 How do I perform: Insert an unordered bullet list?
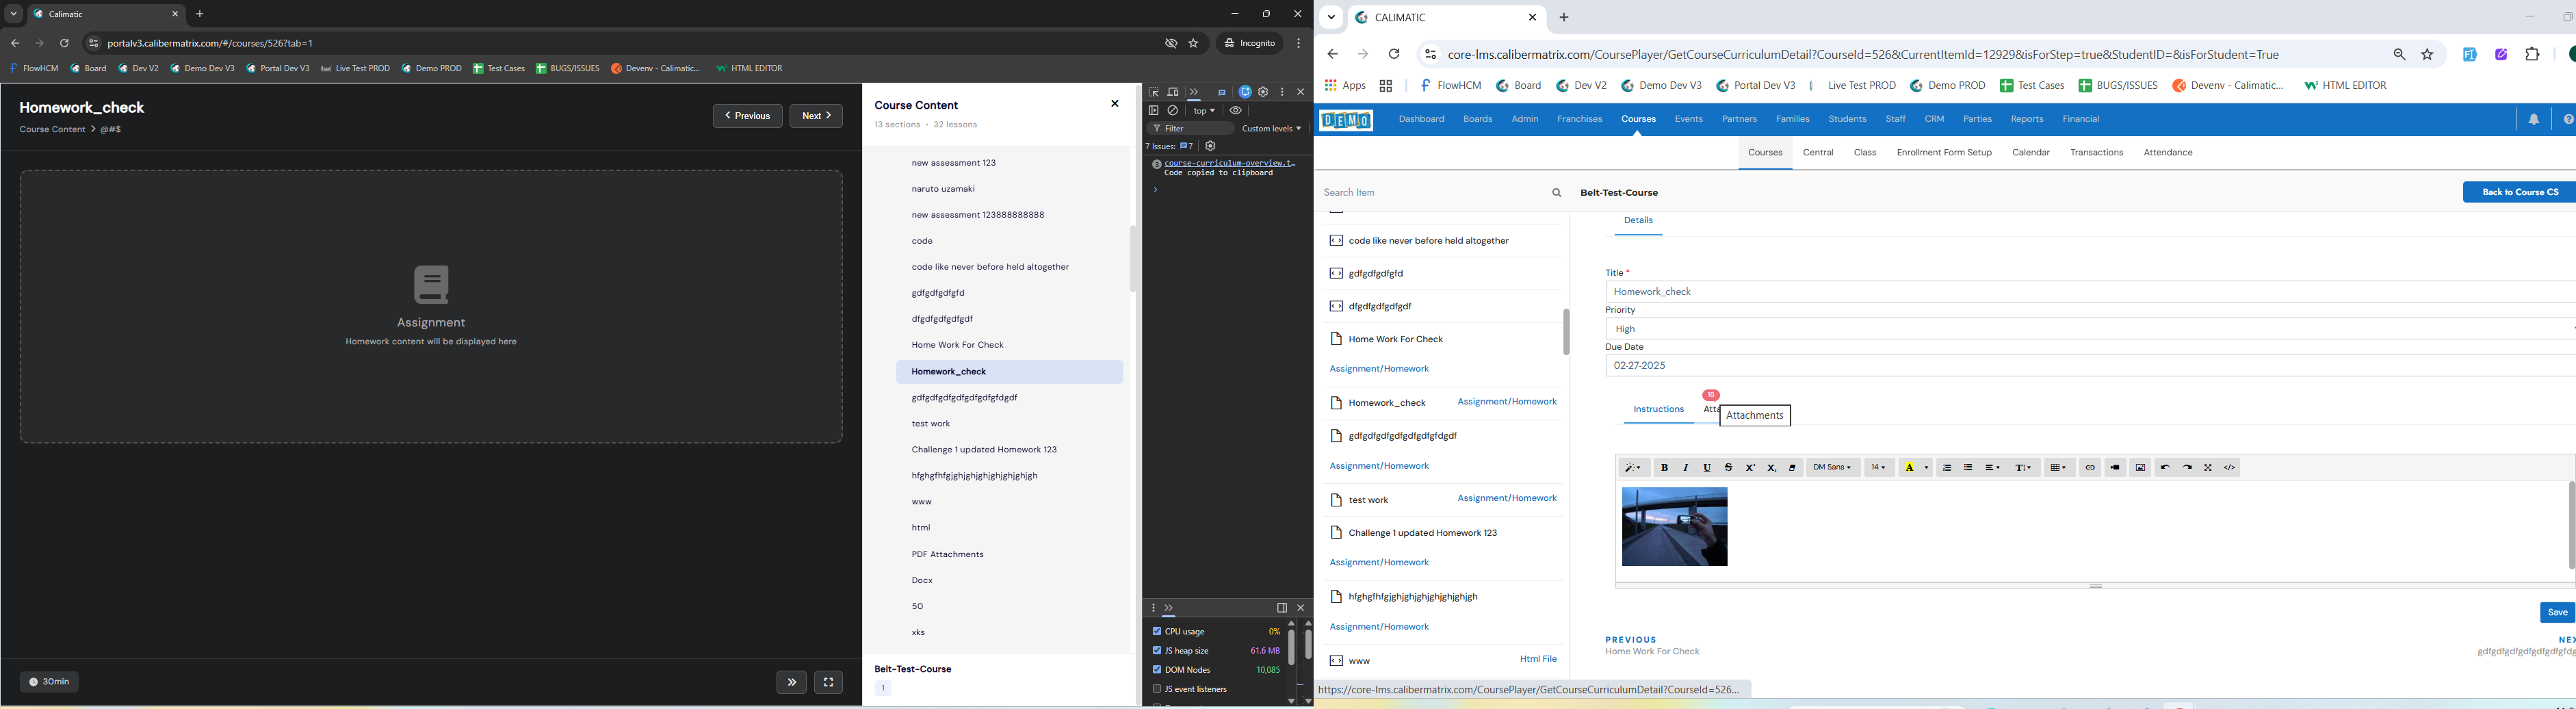click(1968, 468)
